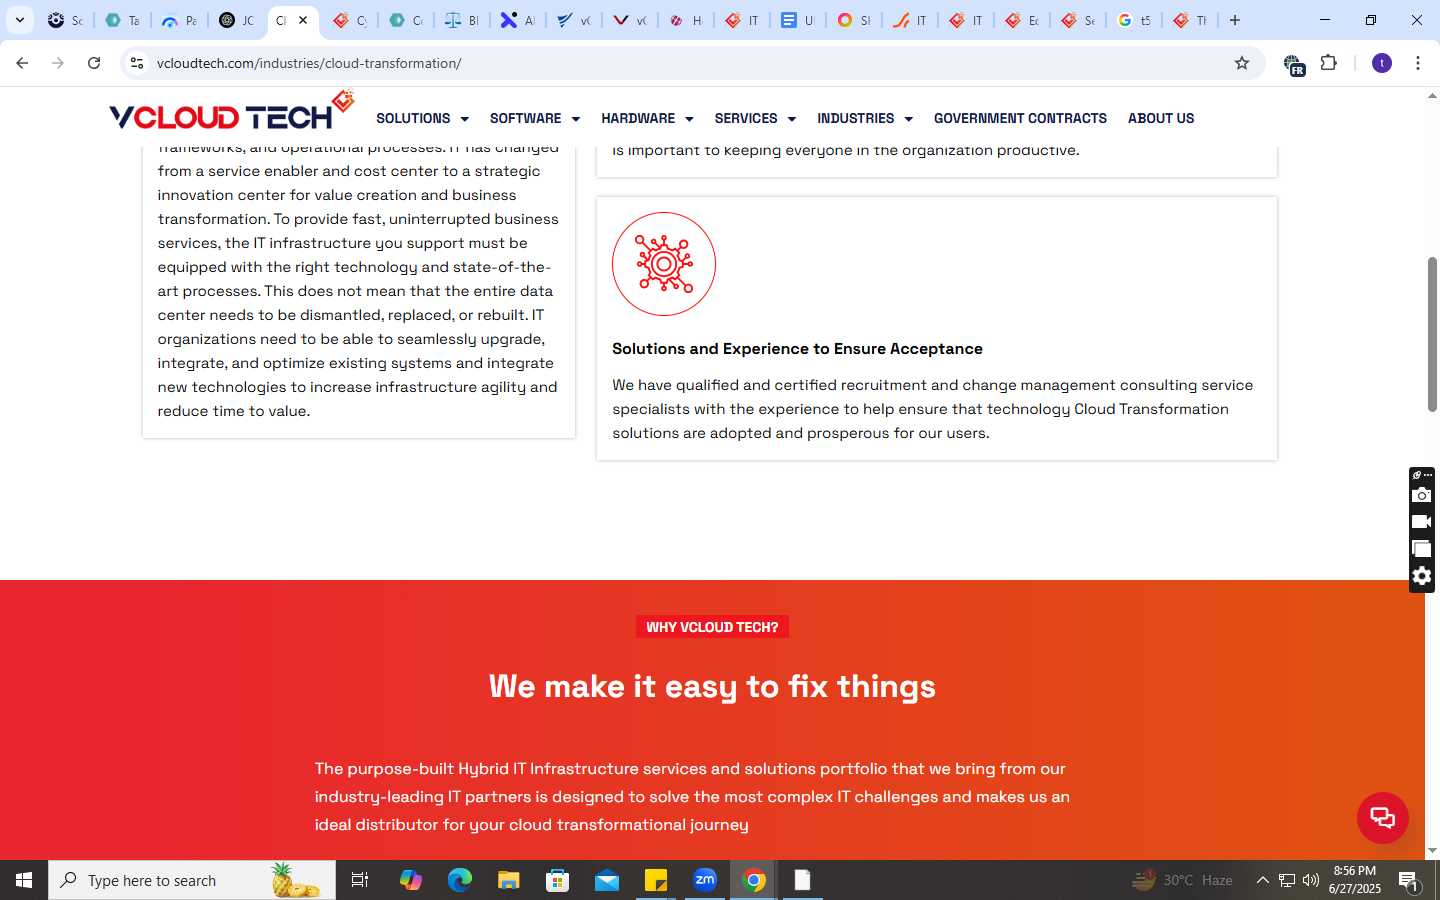Open Mail app from taskbar

pos(607,880)
